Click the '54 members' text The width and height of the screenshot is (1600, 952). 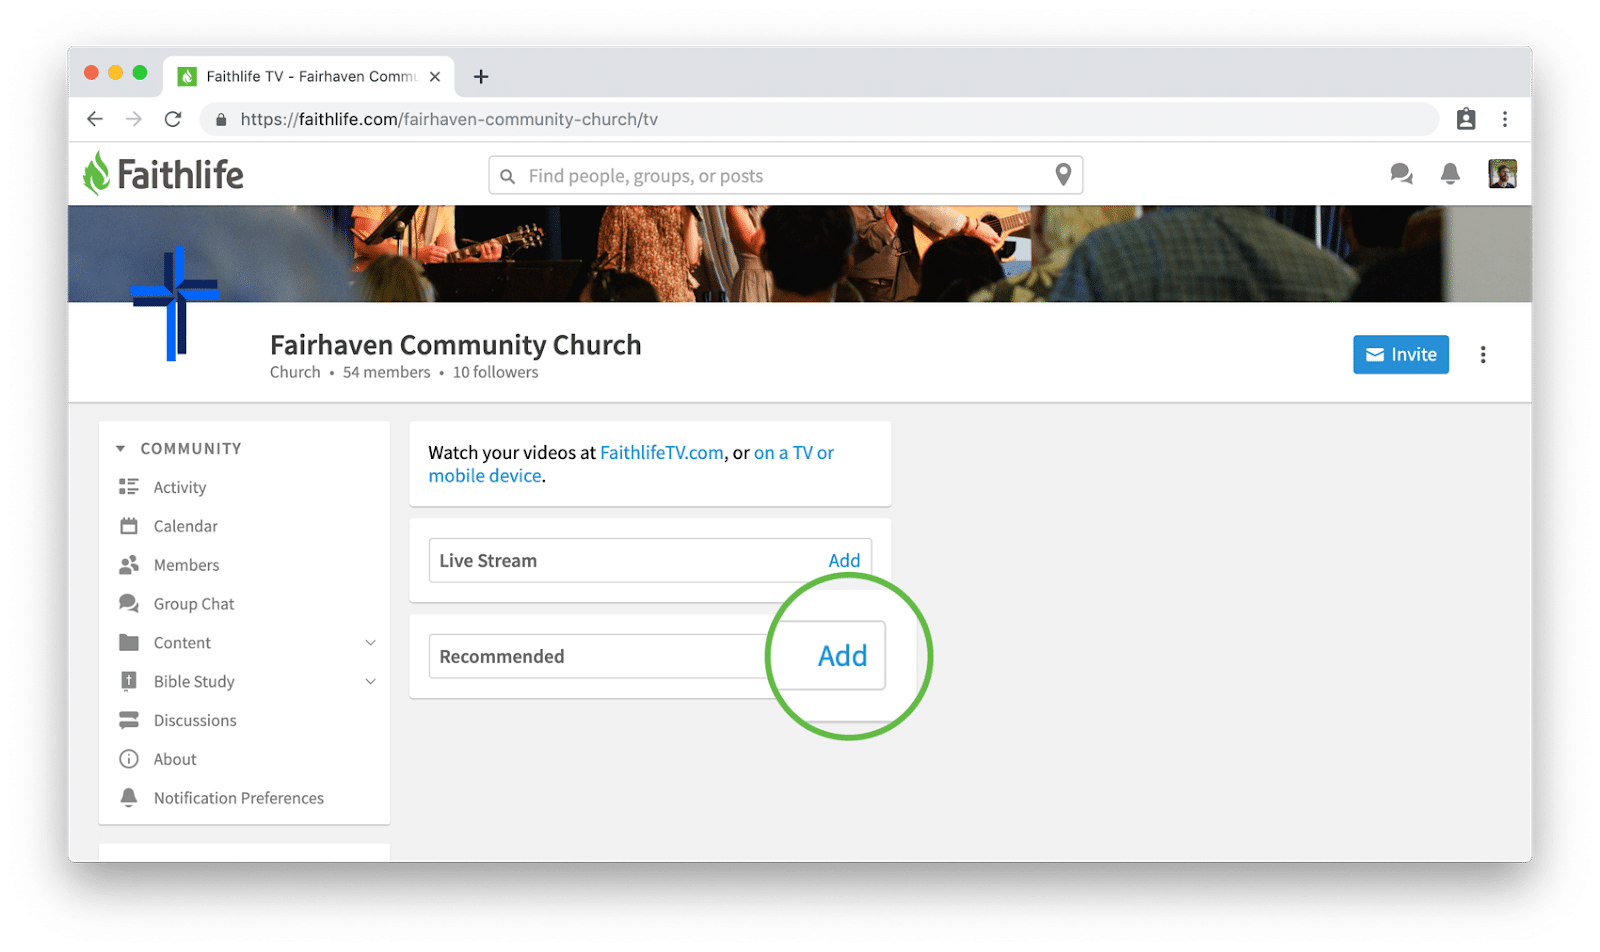[386, 372]
